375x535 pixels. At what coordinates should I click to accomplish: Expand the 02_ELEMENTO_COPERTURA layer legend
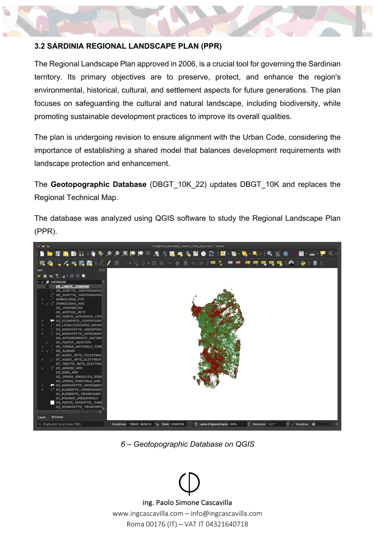[x=43, y=321]
